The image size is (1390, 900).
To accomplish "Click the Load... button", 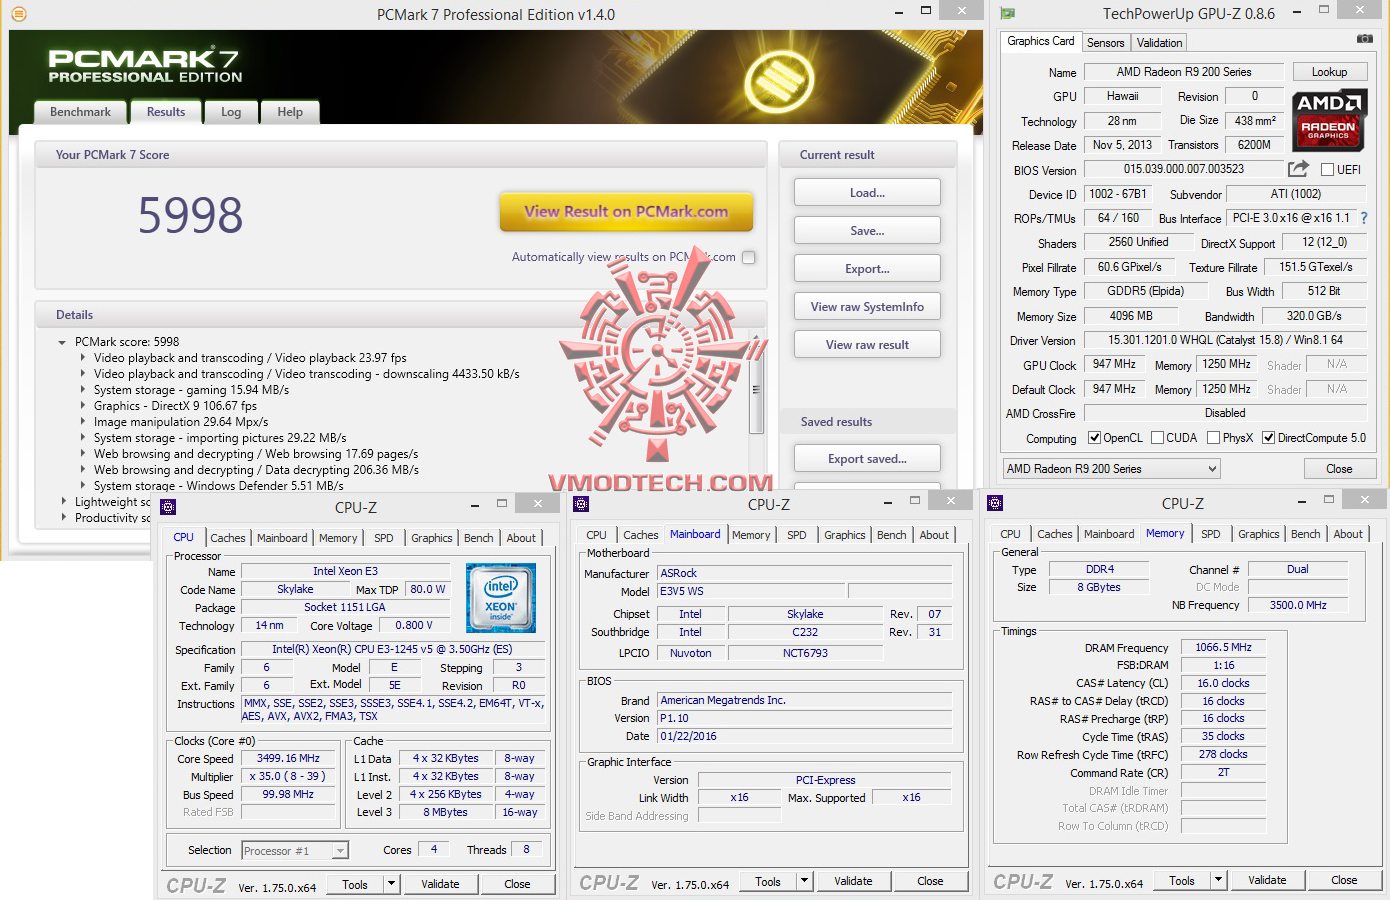I will click(867, 193).
